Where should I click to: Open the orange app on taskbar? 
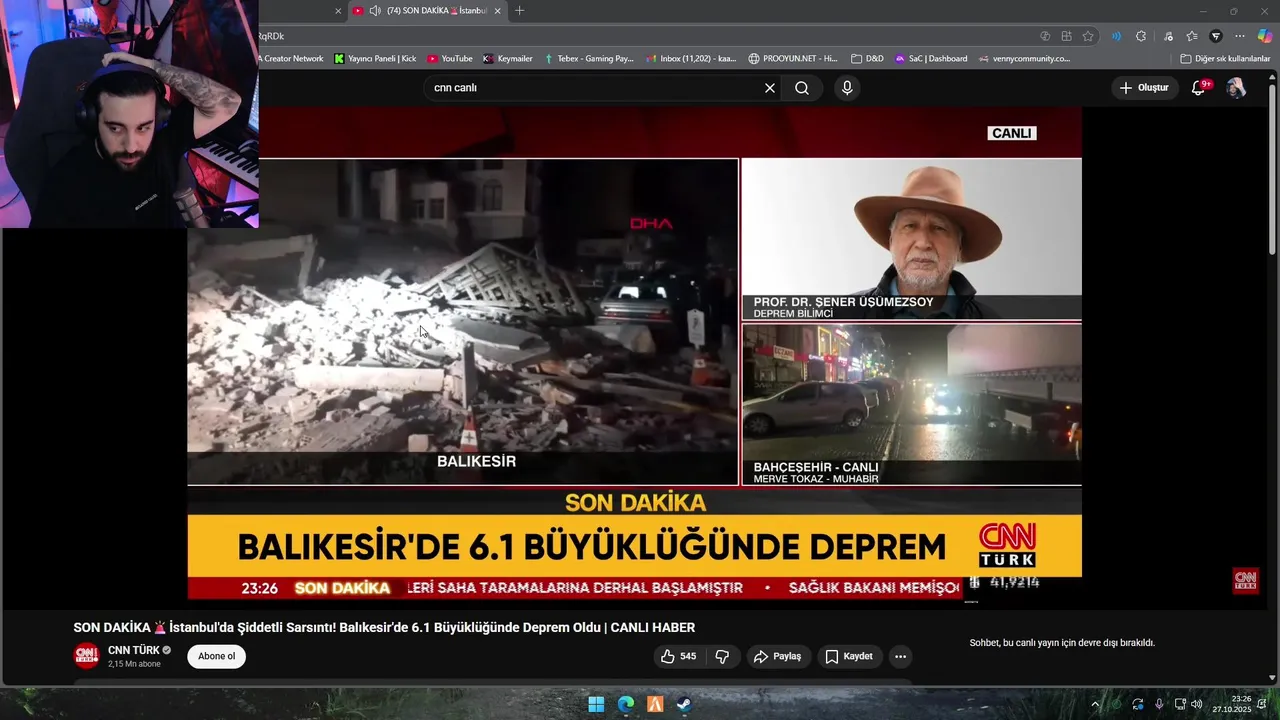coord(655,704)
